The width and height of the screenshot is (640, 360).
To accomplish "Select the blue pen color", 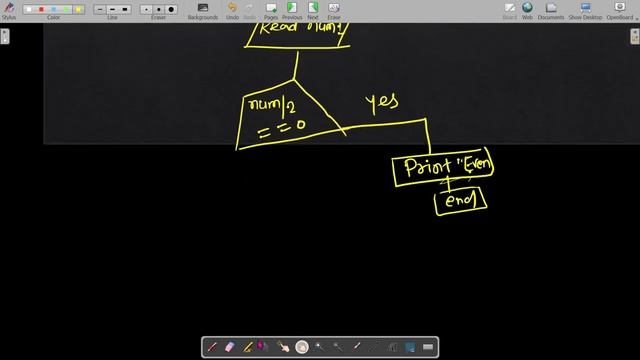I will point(53,9).
